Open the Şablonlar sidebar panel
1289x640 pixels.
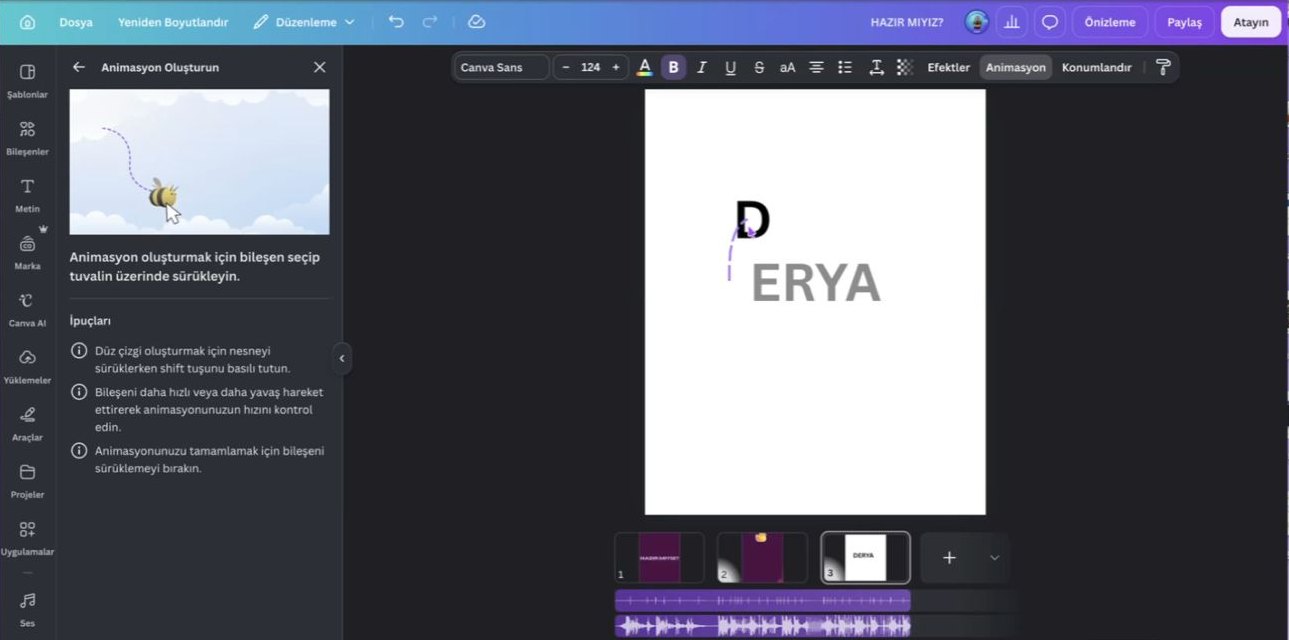click(27, 80)
